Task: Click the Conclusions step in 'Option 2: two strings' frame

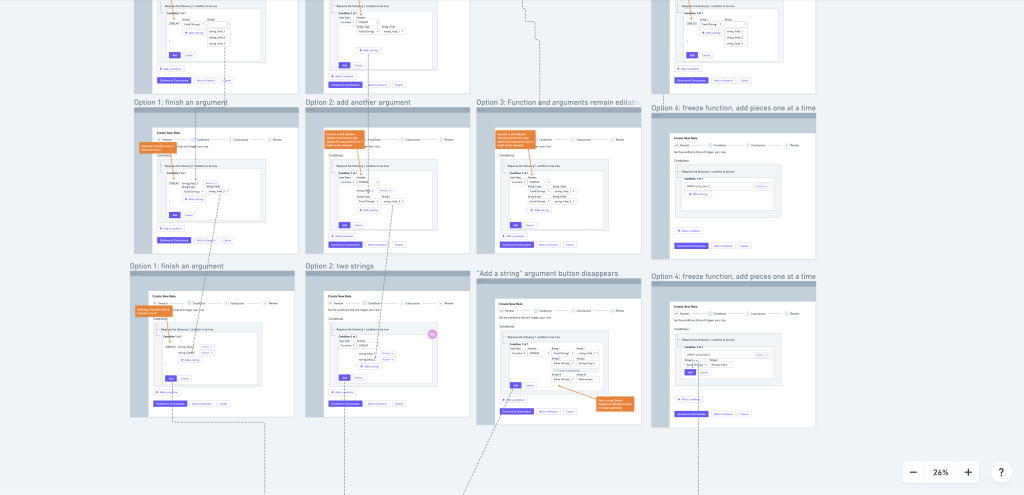Action: (x=411, y=302)
